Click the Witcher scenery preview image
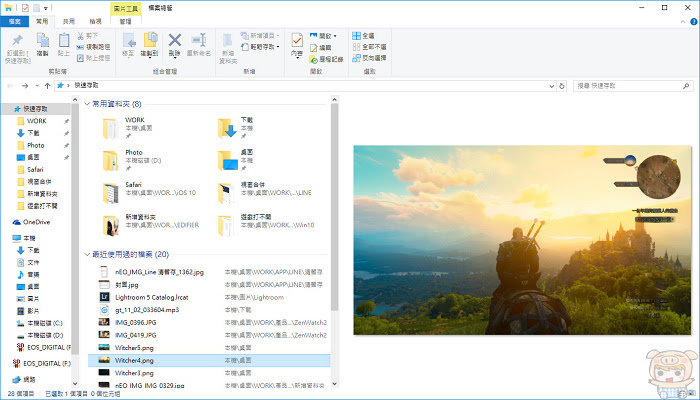This screenshot has height=400, width=700. click(522, 240)
